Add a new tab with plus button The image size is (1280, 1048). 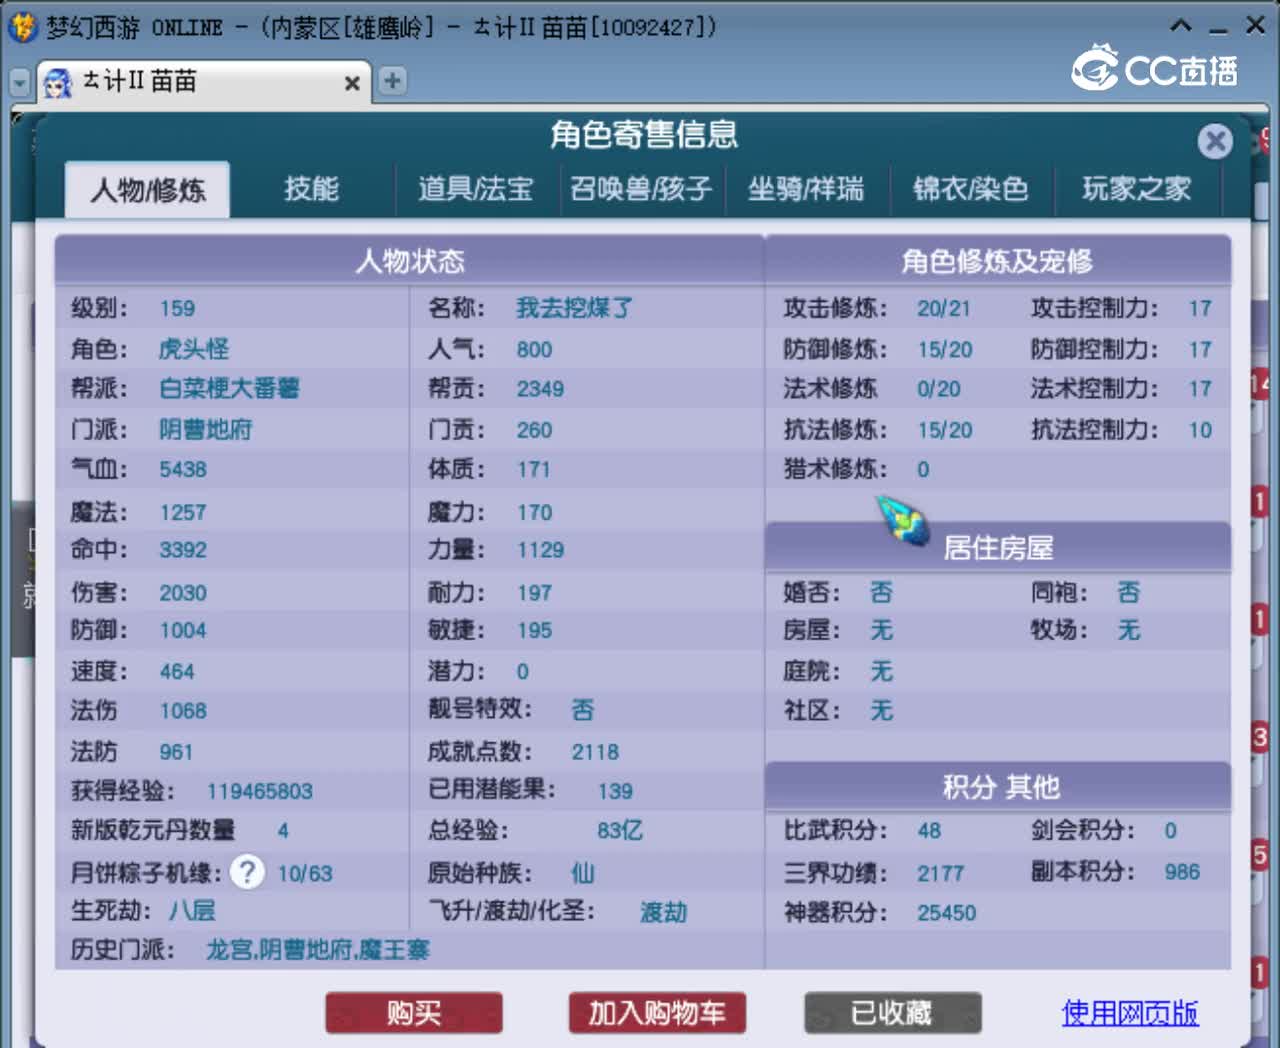pyautogui.click(x=393, y=81)
